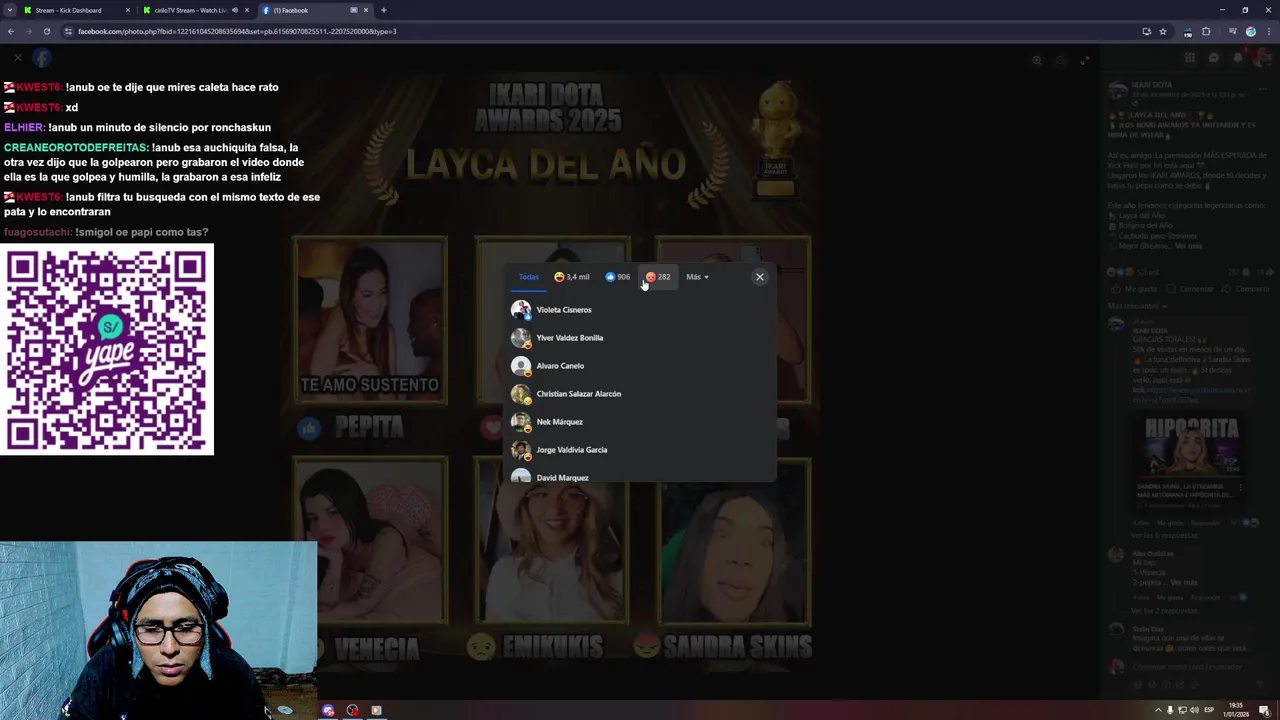Open Yiver Valdez Bonilla profile link

tap(570, 338)
